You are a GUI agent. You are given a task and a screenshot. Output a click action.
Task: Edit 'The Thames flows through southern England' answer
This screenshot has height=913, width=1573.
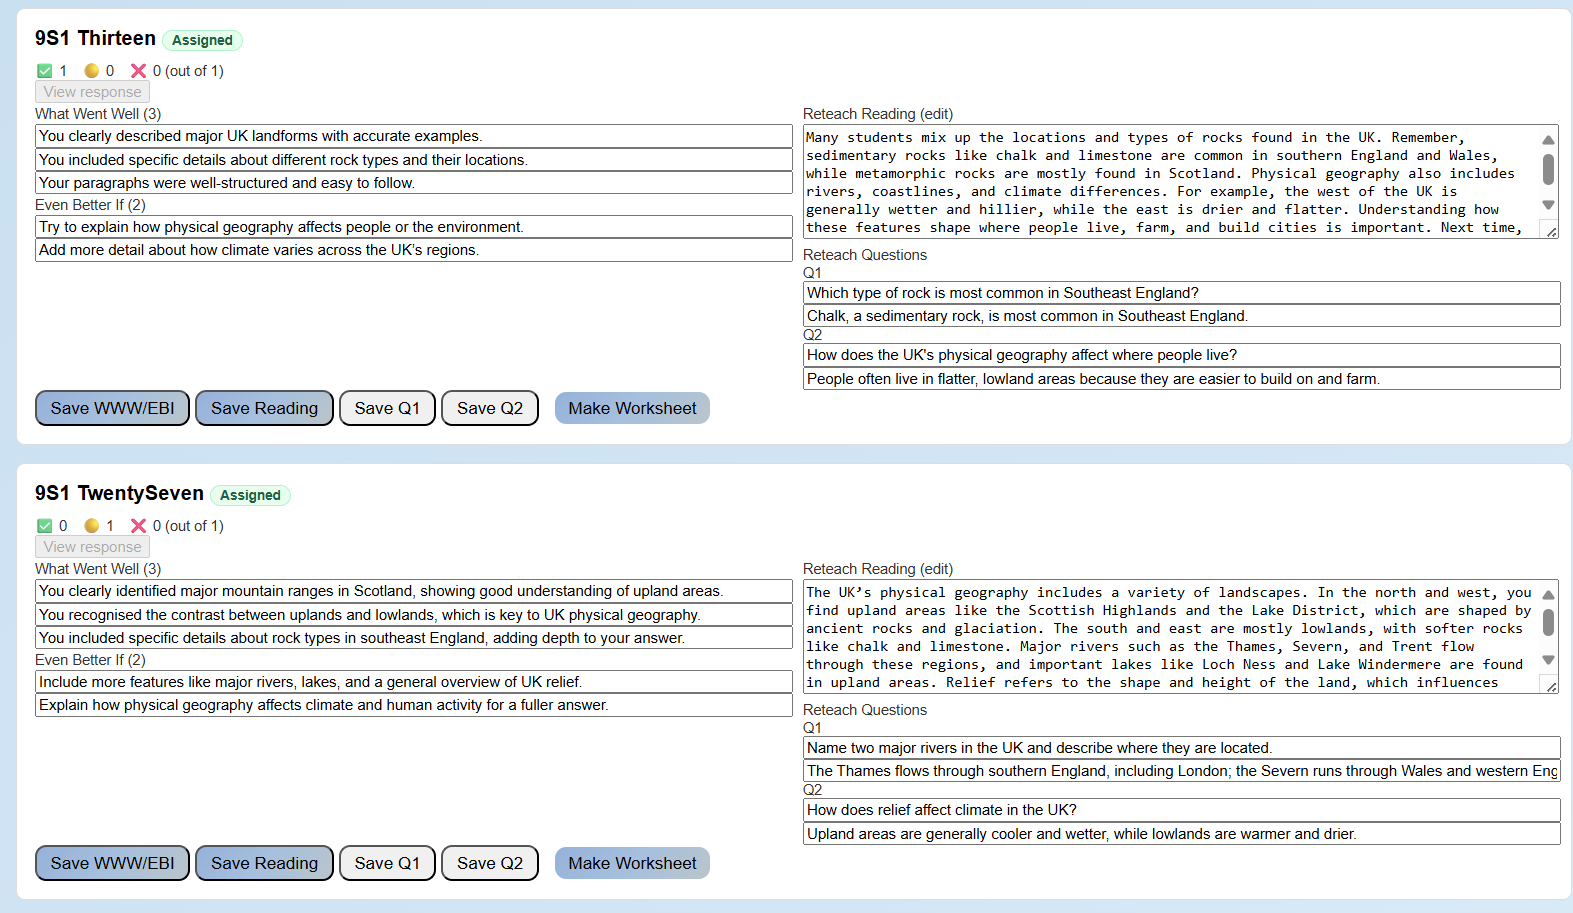pos(1181,771)
